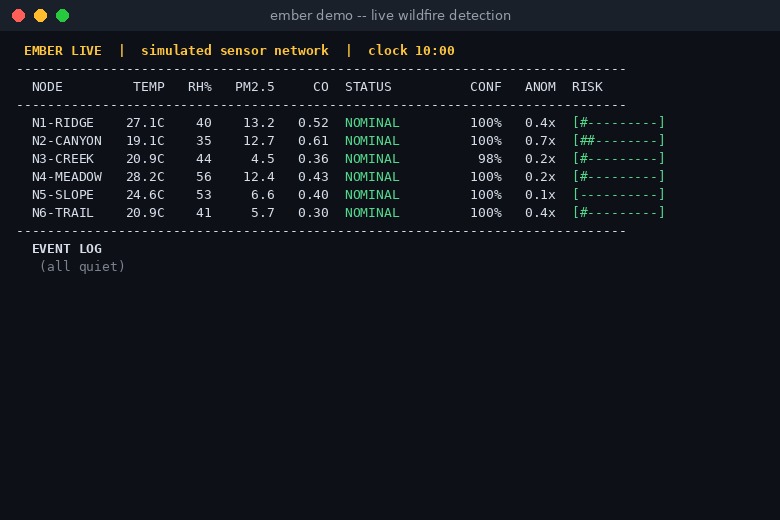Click the TEMP column header
Screen dimensions: 780x520
149,87
